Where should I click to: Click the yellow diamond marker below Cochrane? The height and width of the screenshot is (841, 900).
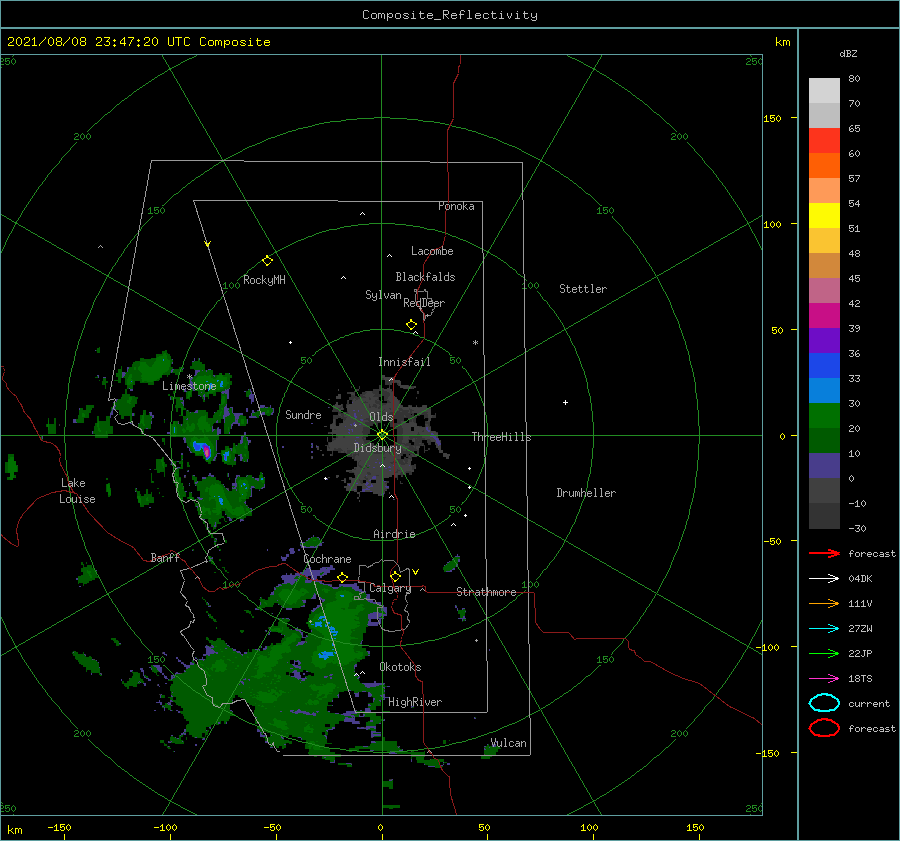(343, 577)
